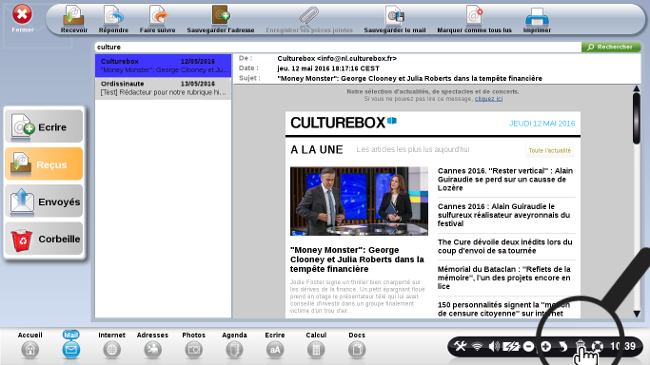Open the Envoyés sent folder
The image size is (650, 365).
point(44,202)
